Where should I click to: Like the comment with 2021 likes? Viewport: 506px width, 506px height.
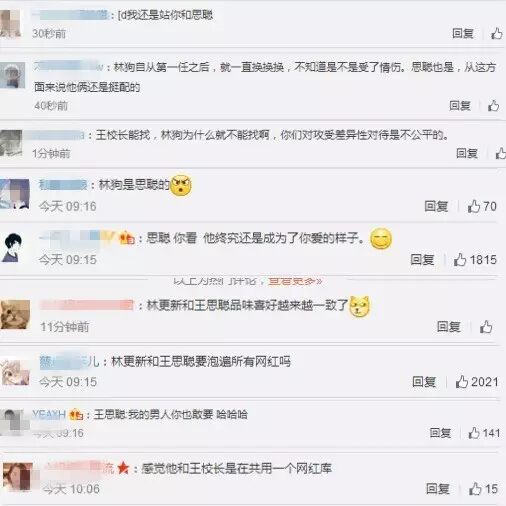pyautogui.click(x=462, y=382)
